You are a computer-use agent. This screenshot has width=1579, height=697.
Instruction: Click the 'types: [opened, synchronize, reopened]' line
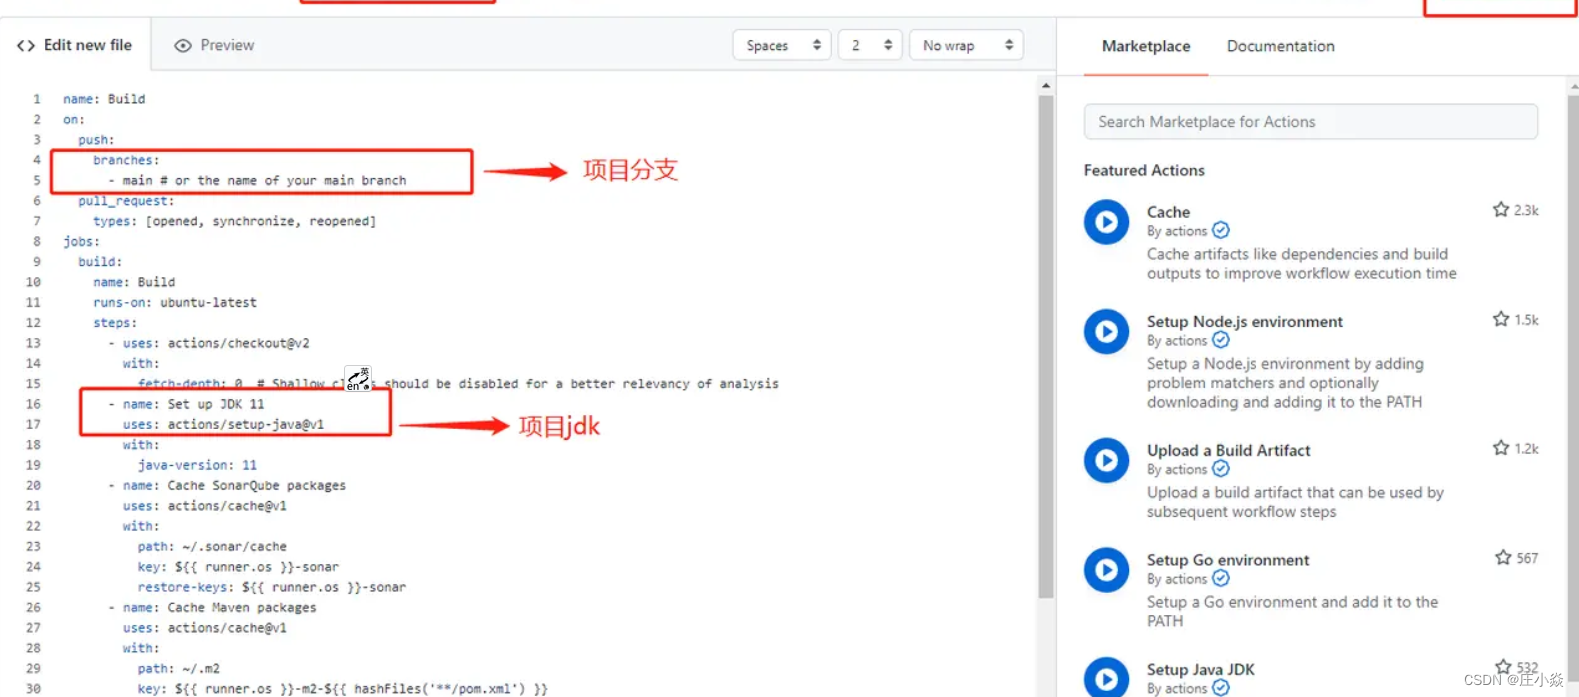pyautogui.click(x=234, y=221)
